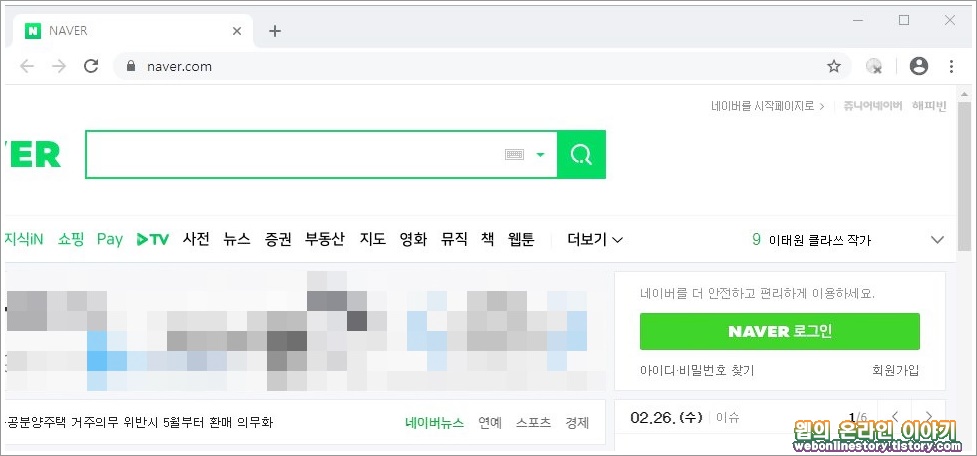
Task: Open the on-screen keyboard icon in search box
Action: (514, 154)
